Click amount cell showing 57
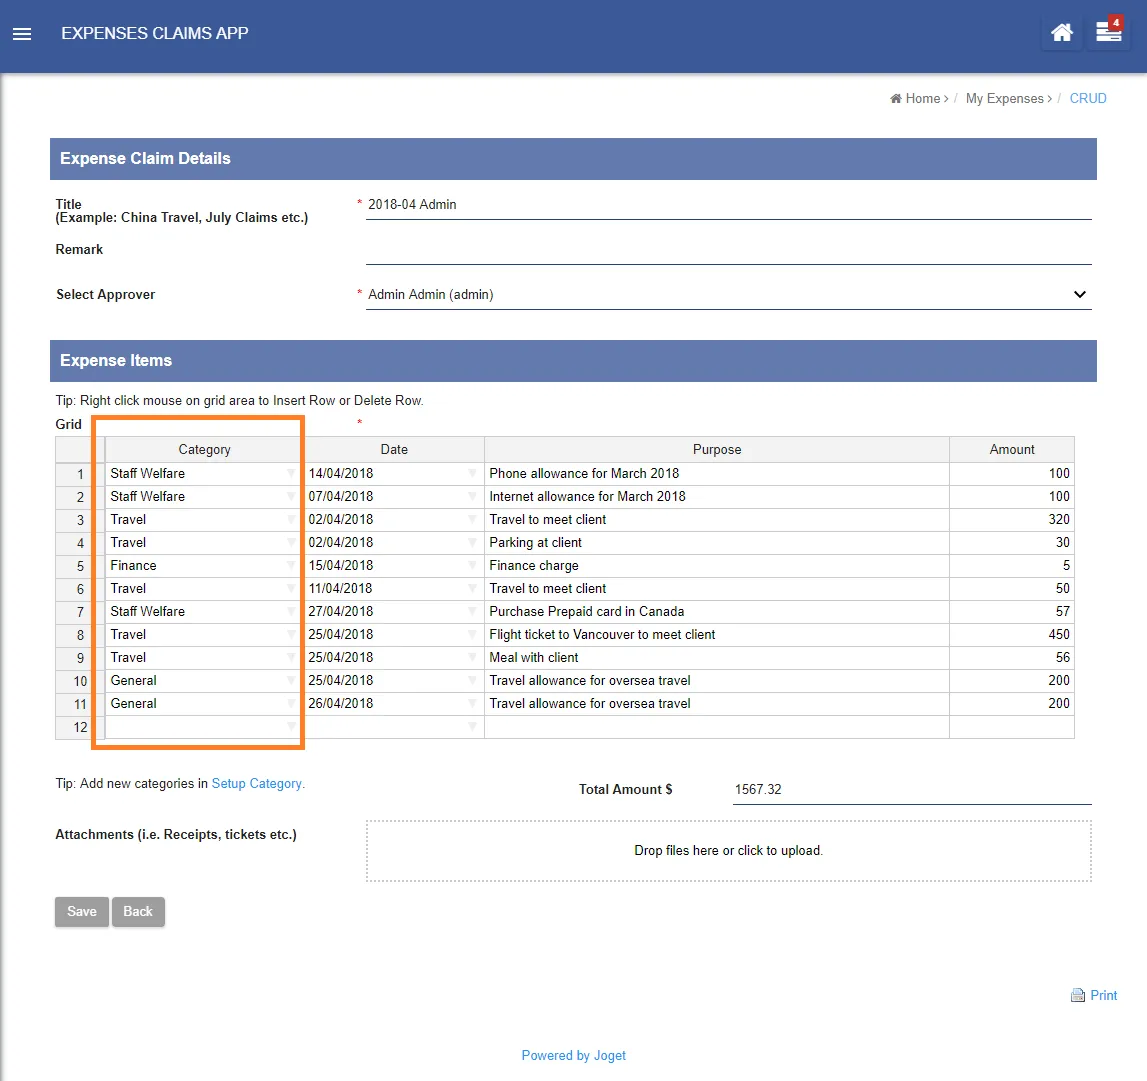This screenshot has width=1147, height=1081. click(x=1012, y=612)
